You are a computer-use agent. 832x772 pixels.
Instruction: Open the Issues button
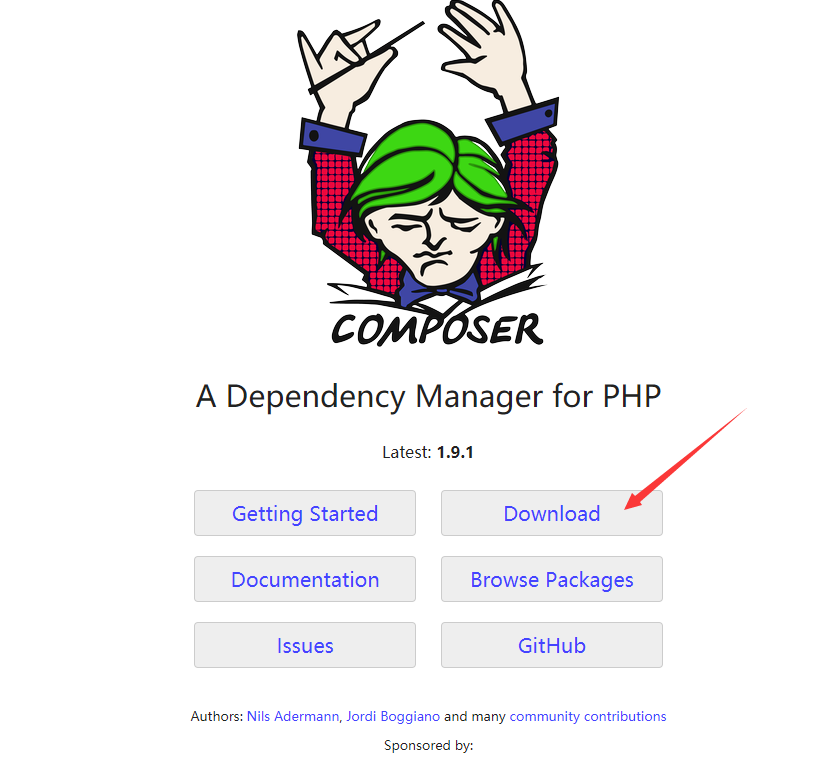tap(305, 645)
